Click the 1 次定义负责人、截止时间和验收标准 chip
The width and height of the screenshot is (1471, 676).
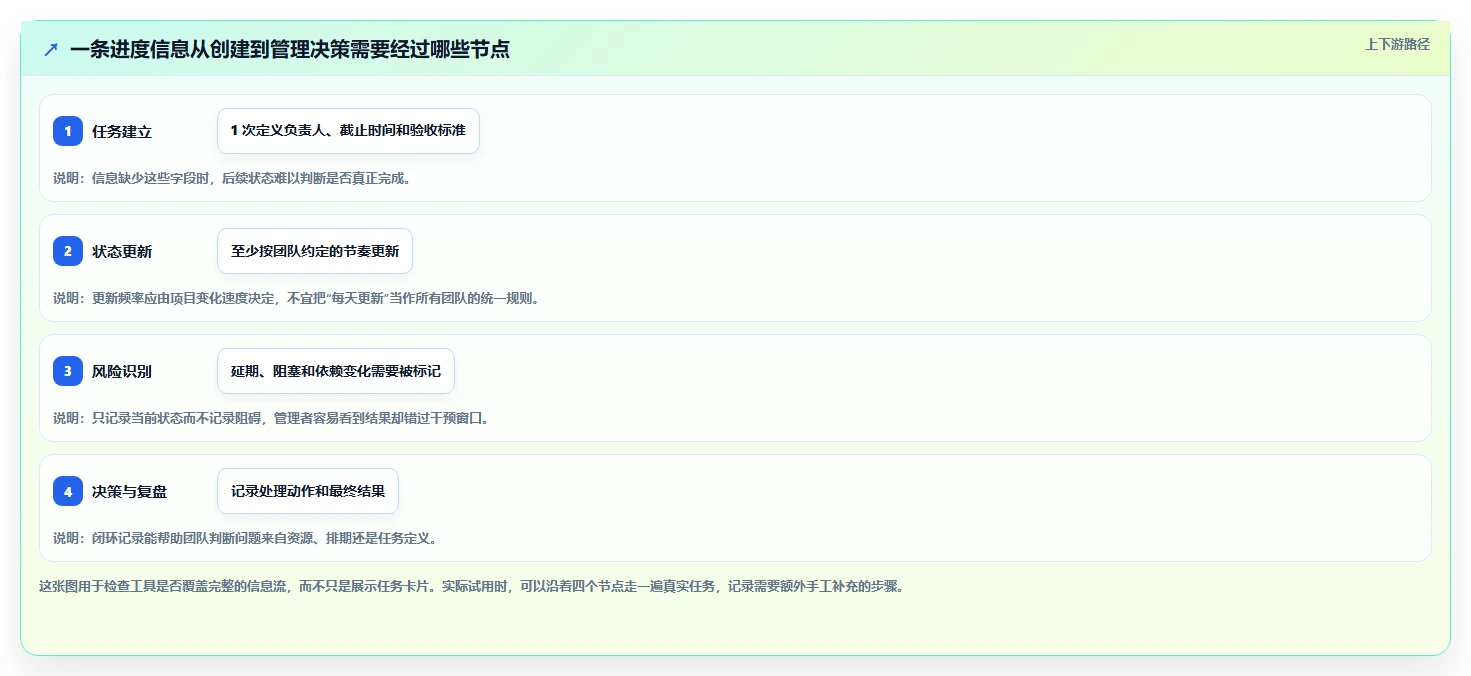tap(348, 131)
